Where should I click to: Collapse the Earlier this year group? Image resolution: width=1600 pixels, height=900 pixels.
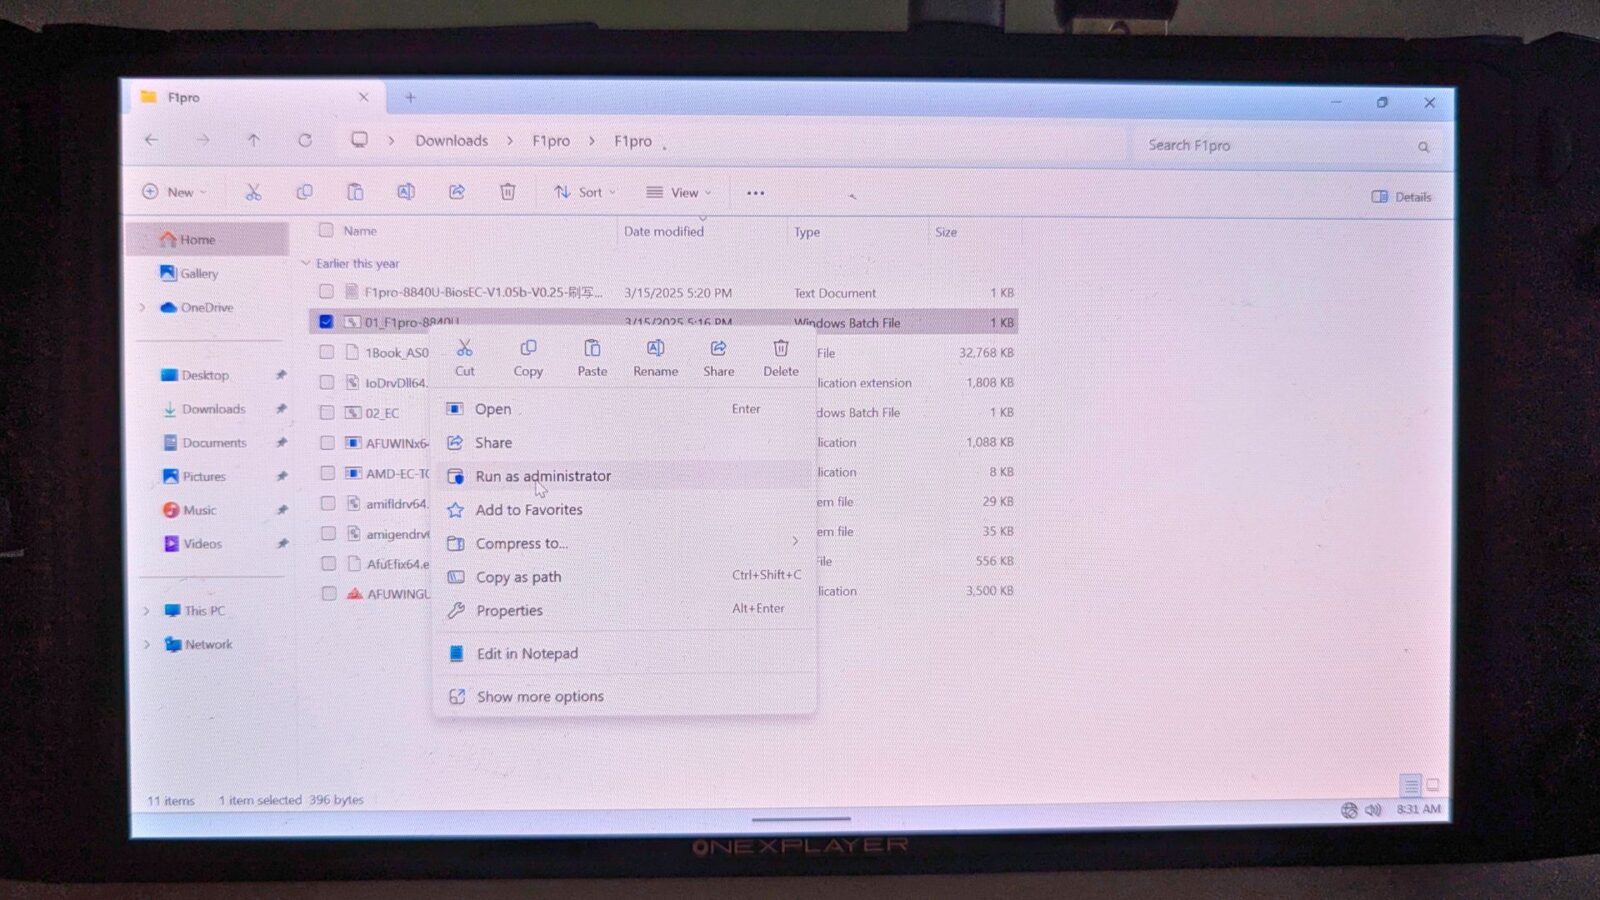[305, 263]
